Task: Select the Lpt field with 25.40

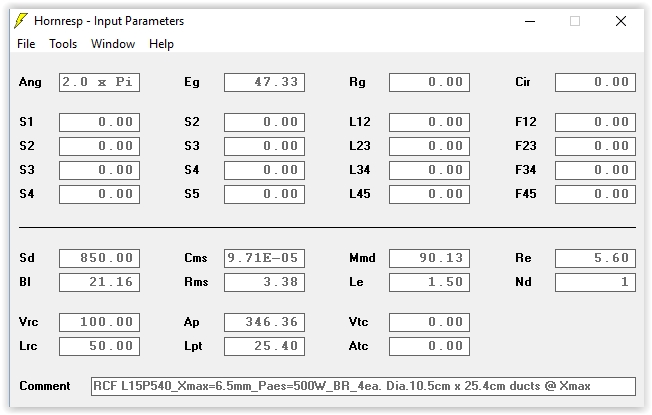Action: (264, 346)
